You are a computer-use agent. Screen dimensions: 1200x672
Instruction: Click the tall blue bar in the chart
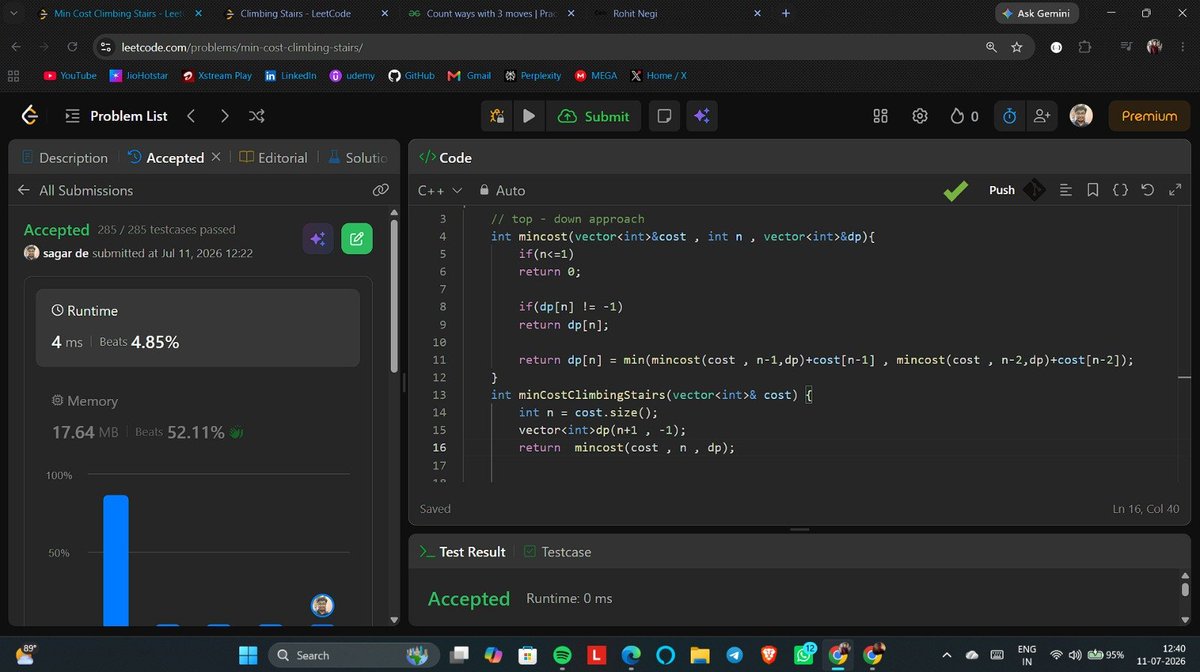pyautogui.click(x=116, y=560)
